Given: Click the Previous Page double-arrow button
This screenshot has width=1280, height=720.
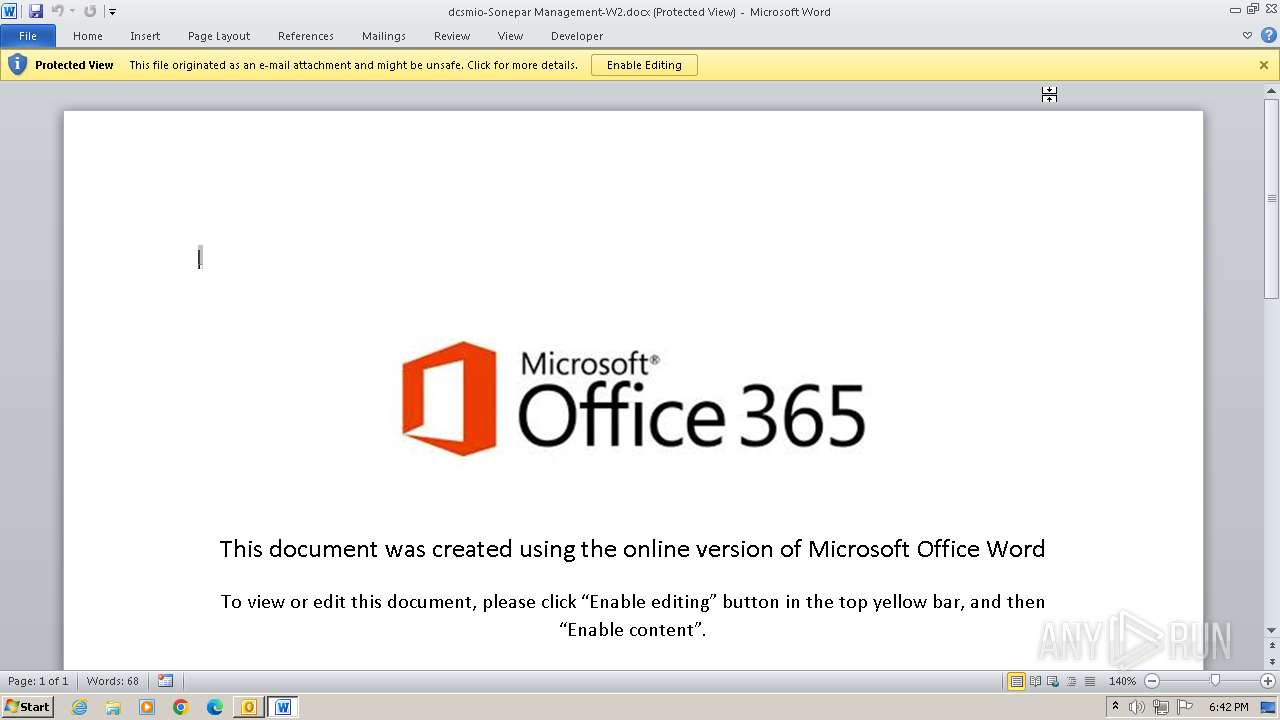Looking at the screenshot, I should pyautogui.click(x=1272, y=645).
